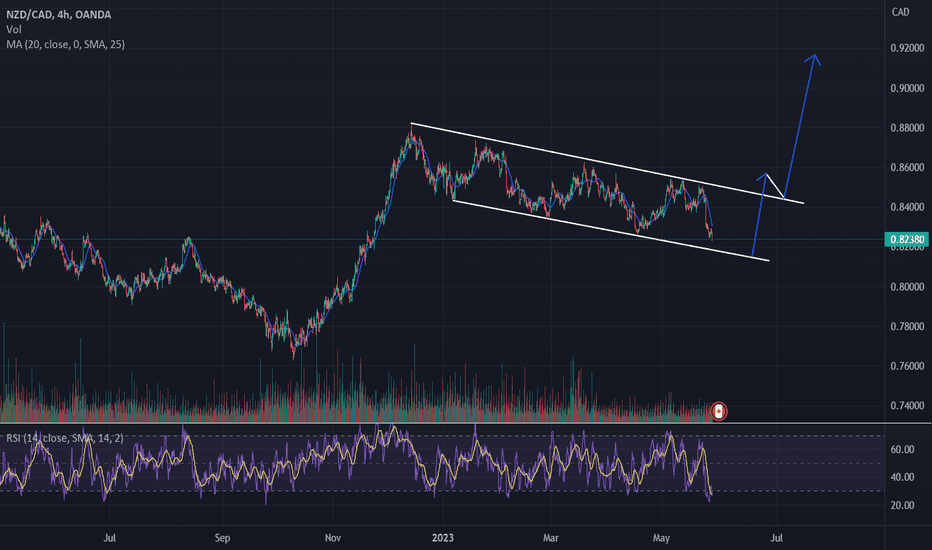Image resolution: width=932 pixels, height=550 pixels.
Task: Click the 0.90000 price axis level
Action: pos(907,88)
